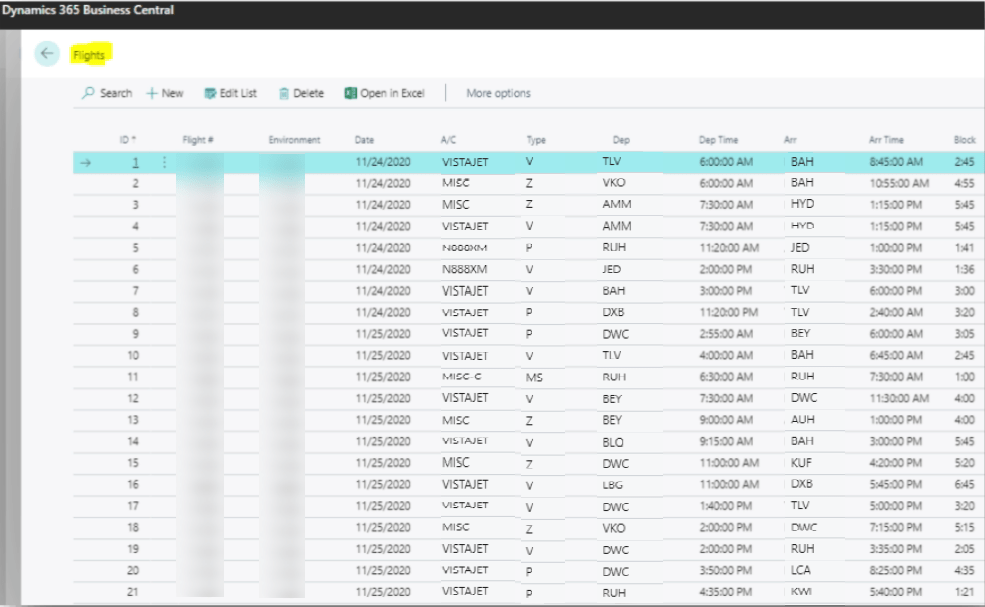Open the Dep Time column header menu
Screen dimensions: 985x607
pos(718,140)
